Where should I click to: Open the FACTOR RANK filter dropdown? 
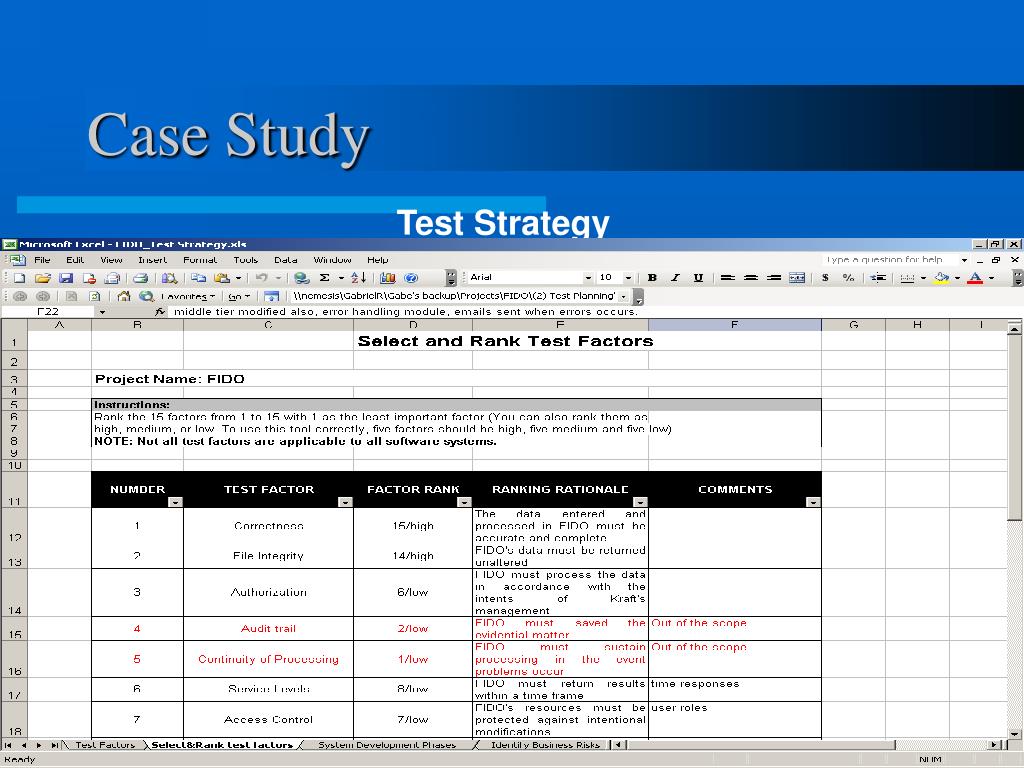click(464, 502)
